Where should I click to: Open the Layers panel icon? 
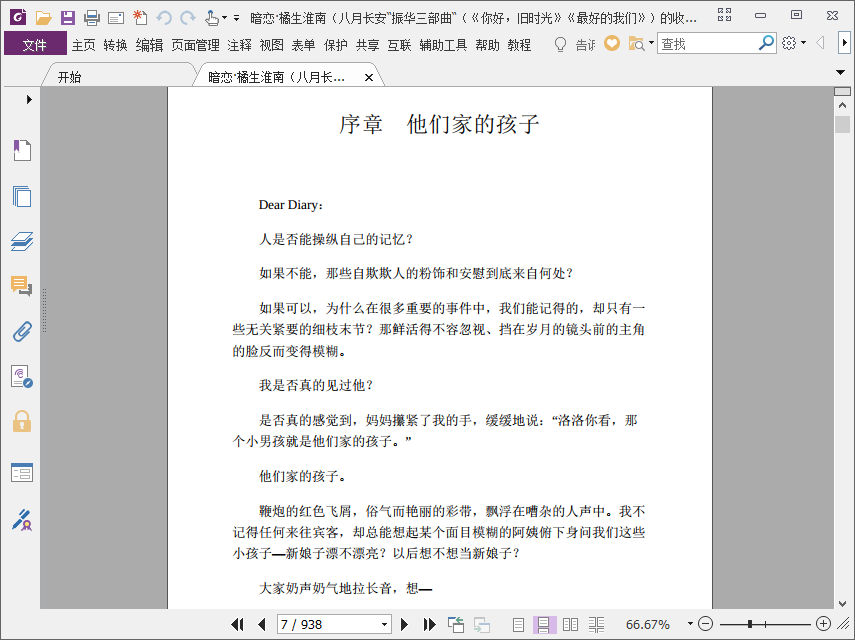point(22,241)
